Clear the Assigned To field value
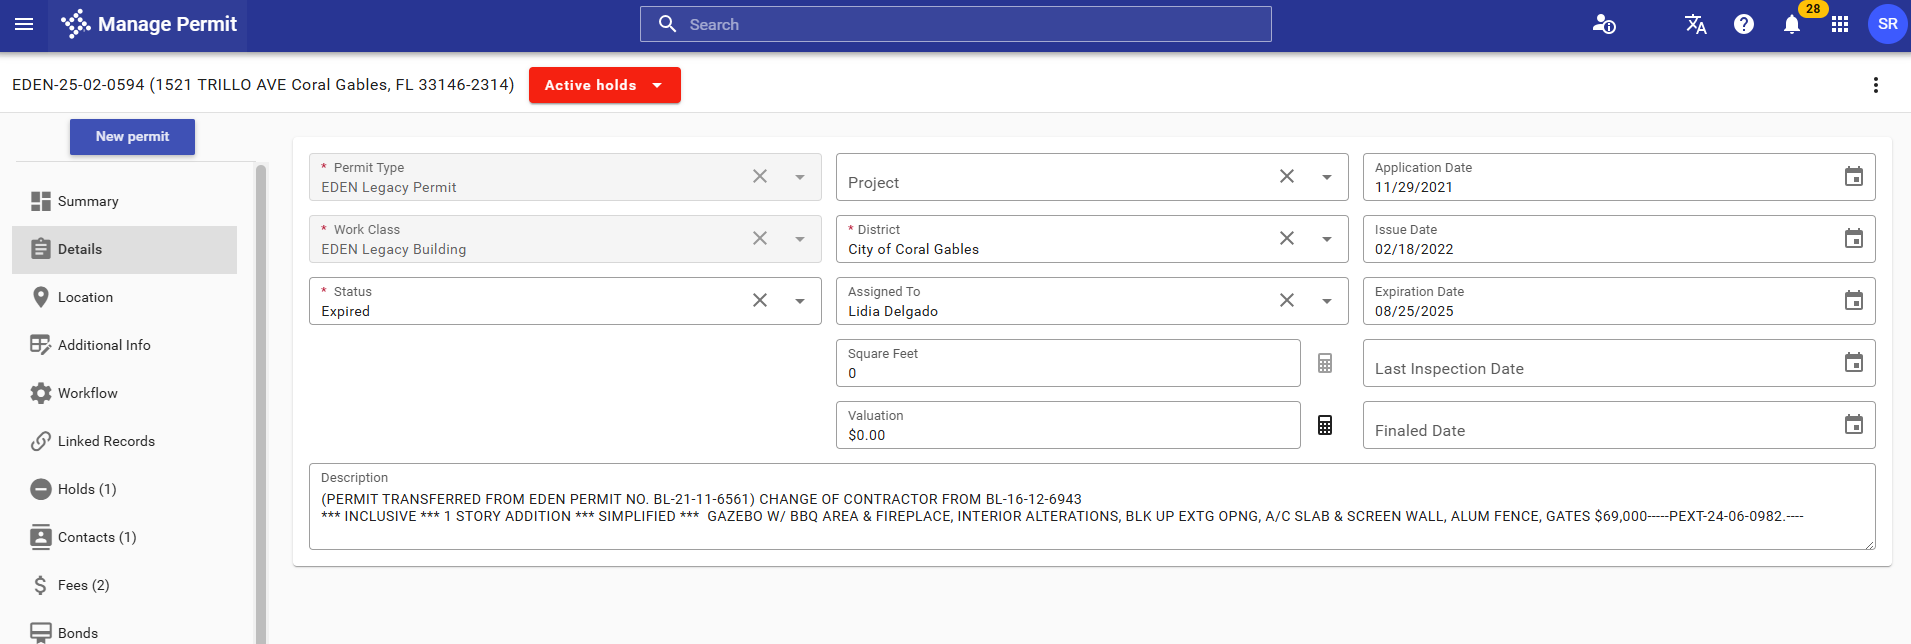Viewport: 1911px width, 644px height. point(1286,301)
